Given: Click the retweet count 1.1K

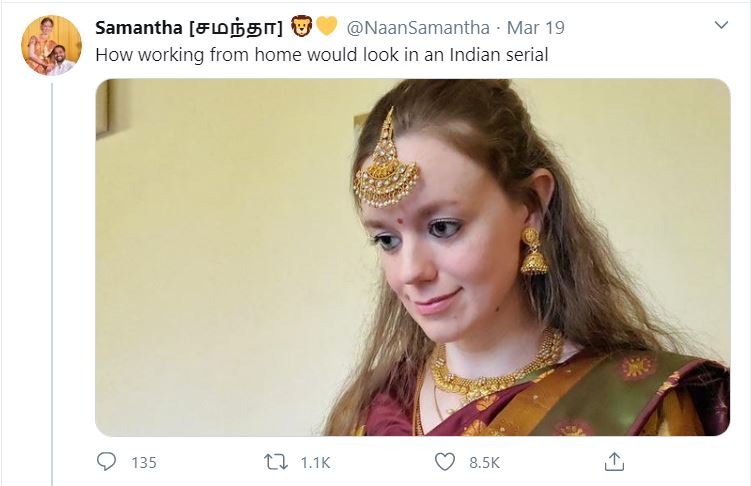Looking at the screenshot, I should tap(316, 462).
